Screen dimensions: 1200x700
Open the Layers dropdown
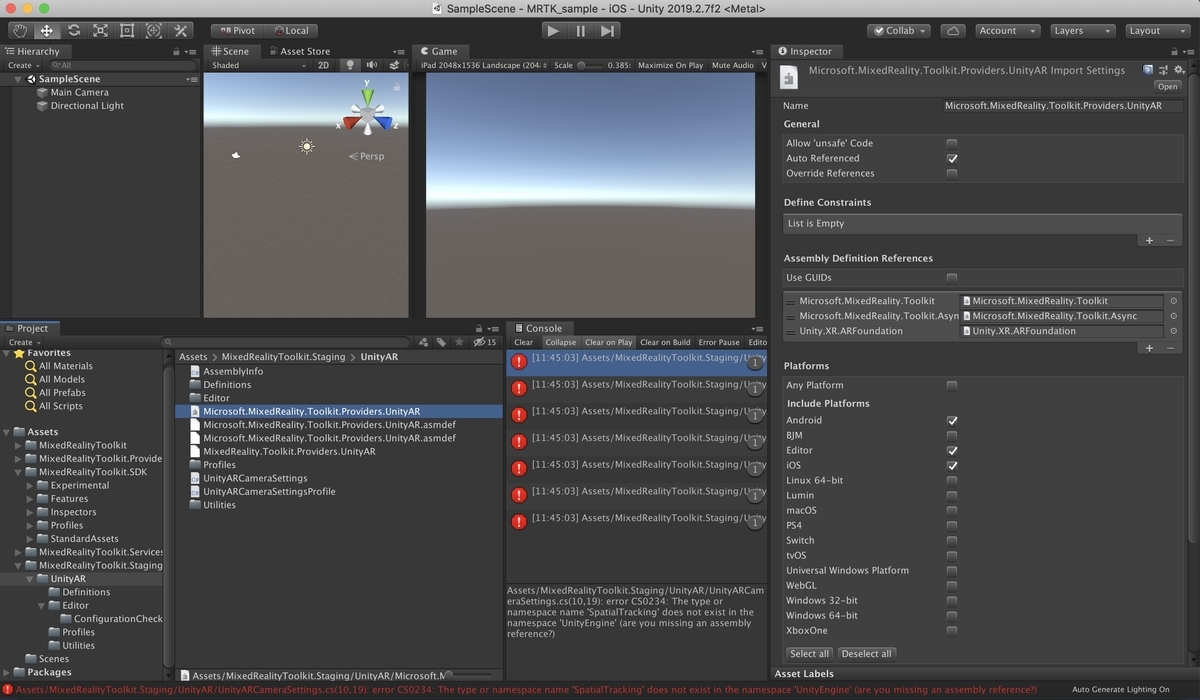point(1083,31)
